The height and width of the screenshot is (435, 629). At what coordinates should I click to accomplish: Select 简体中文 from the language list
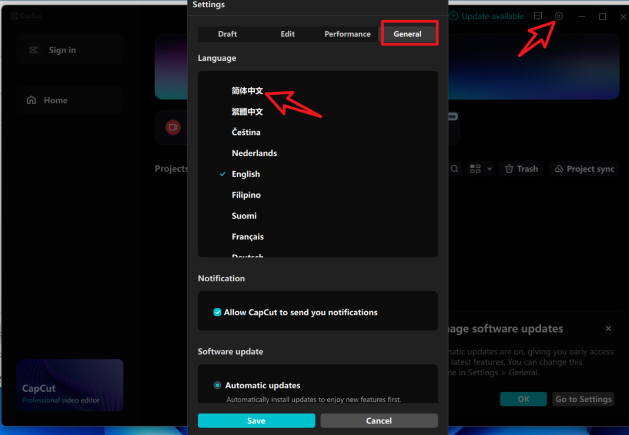pos(247,90)
